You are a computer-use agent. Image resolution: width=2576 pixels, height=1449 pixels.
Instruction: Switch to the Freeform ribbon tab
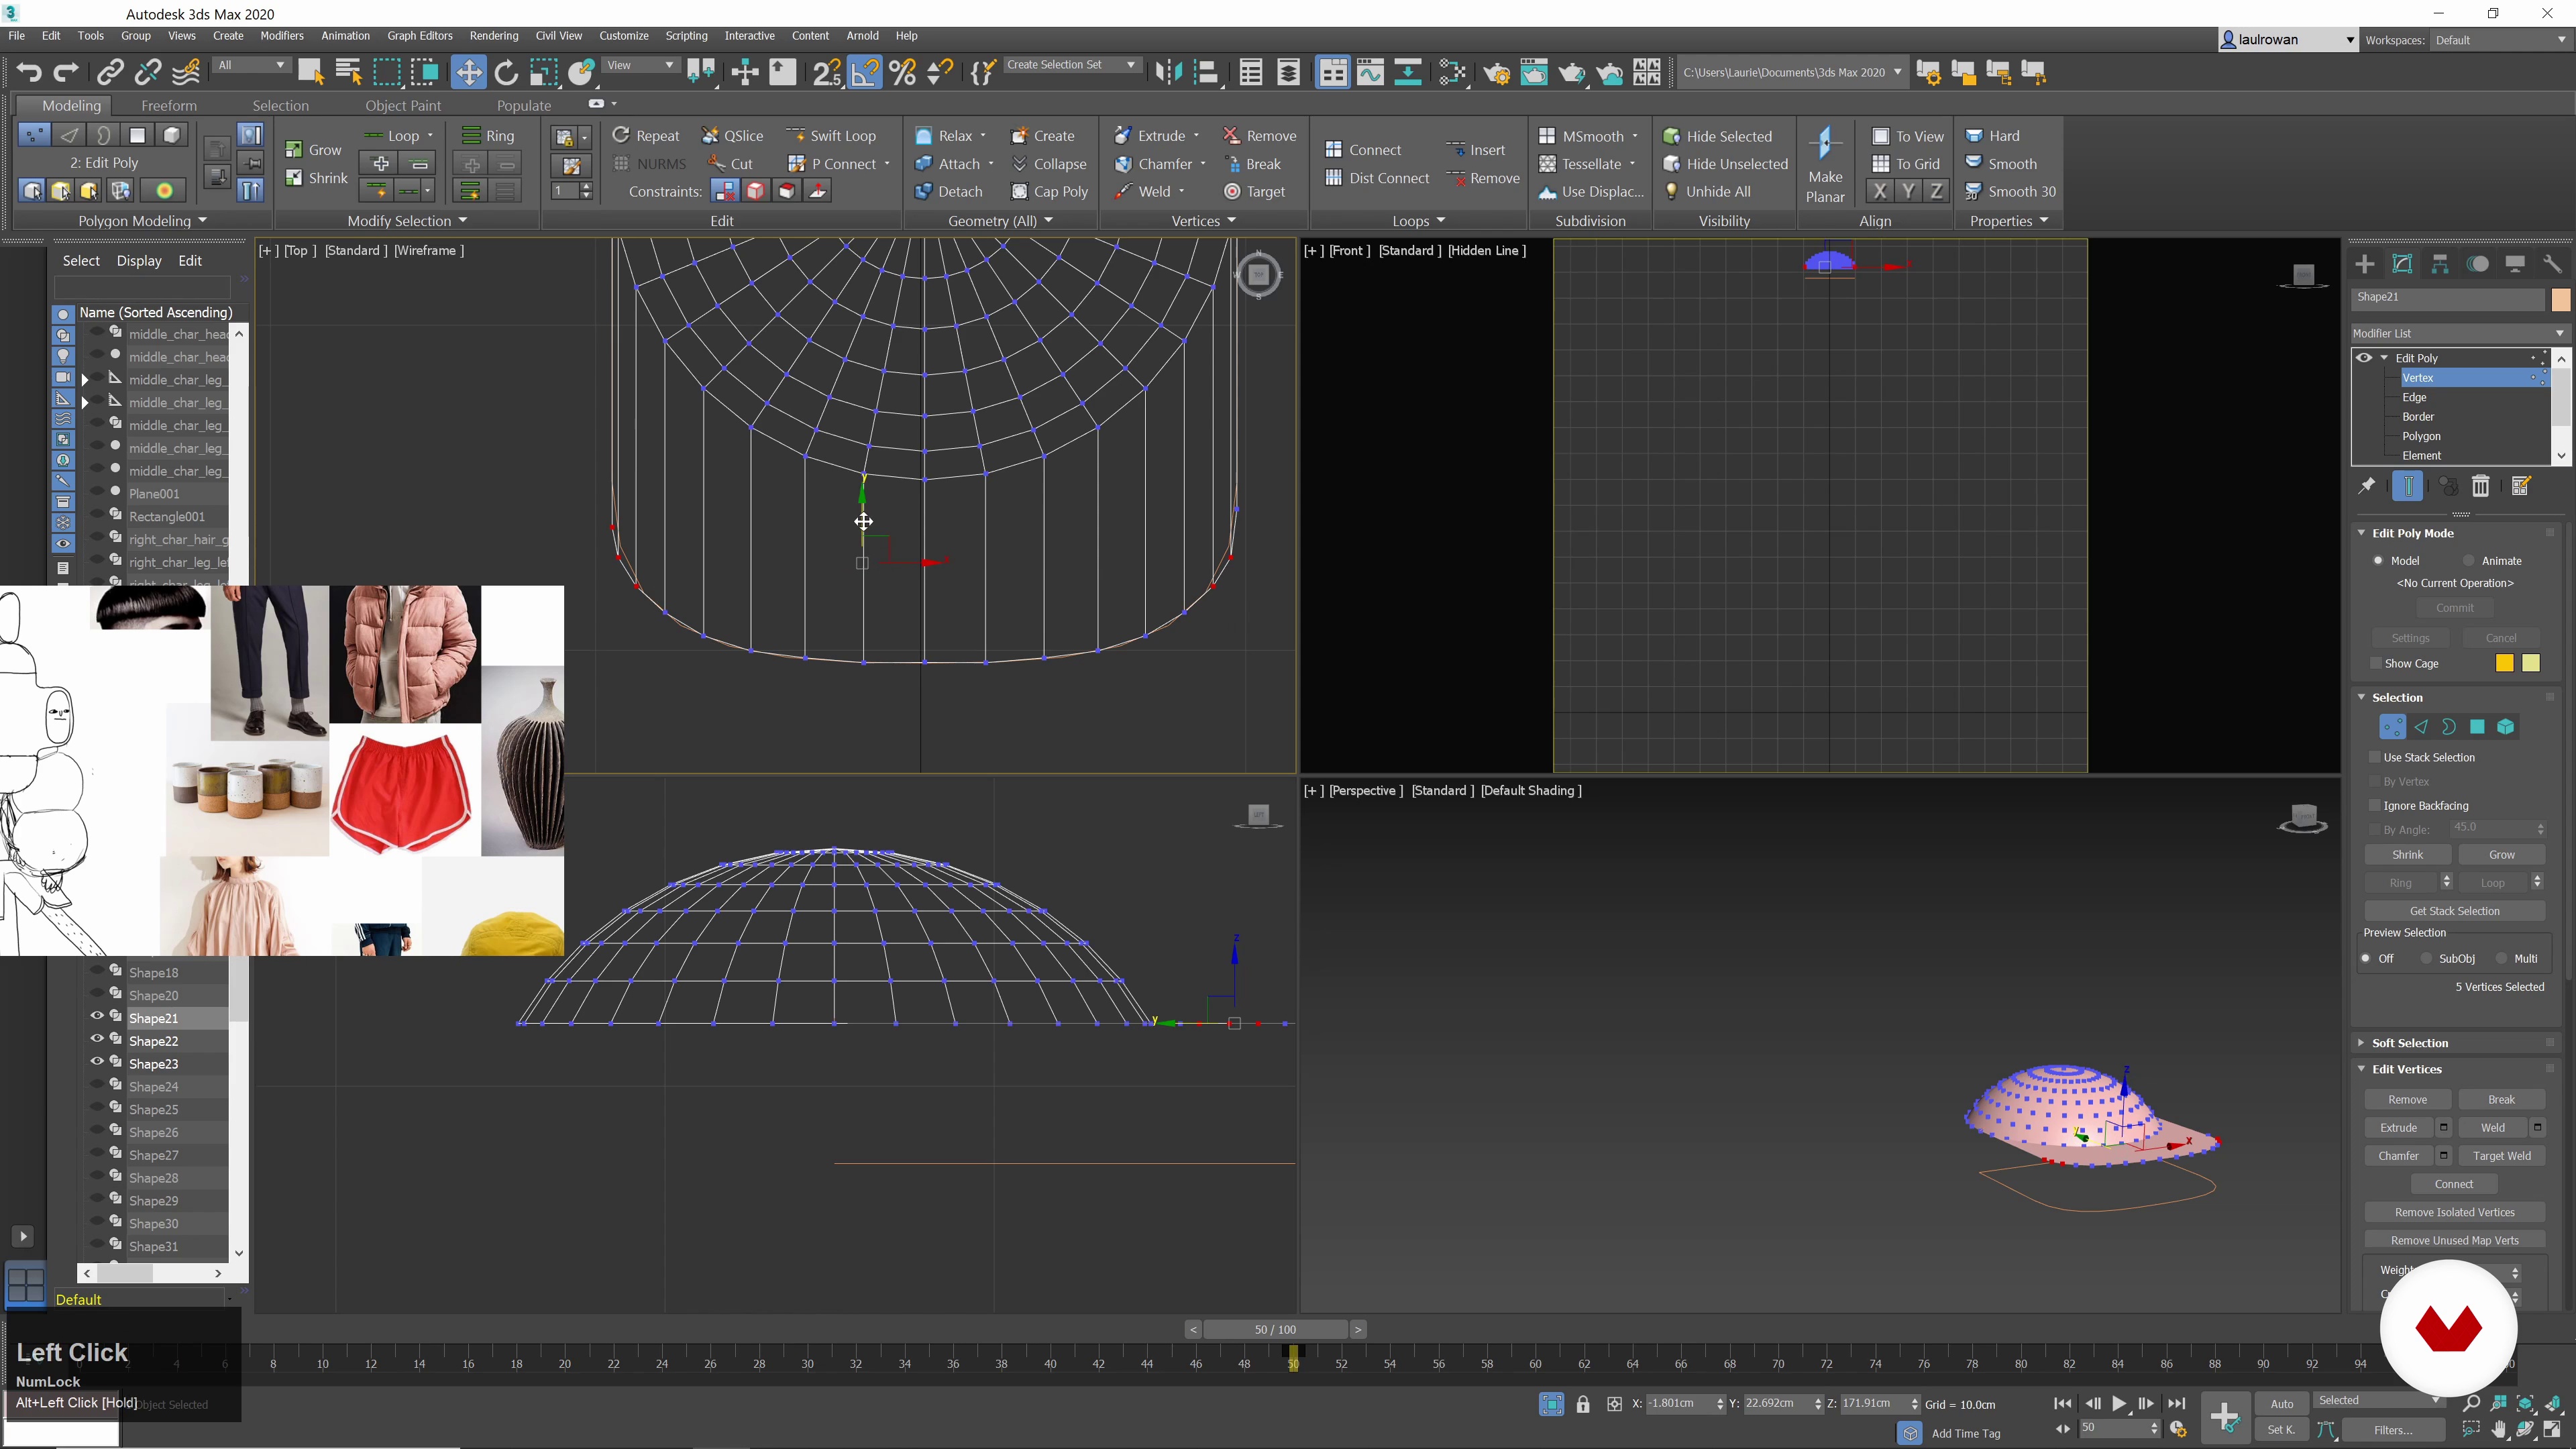pos(169,105)
